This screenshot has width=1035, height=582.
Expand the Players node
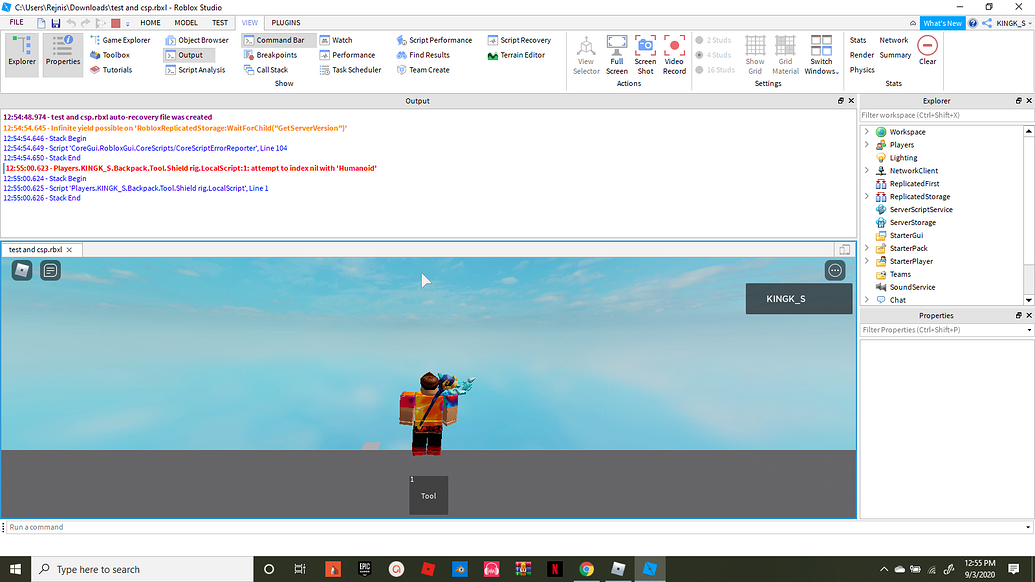[867, 145]
